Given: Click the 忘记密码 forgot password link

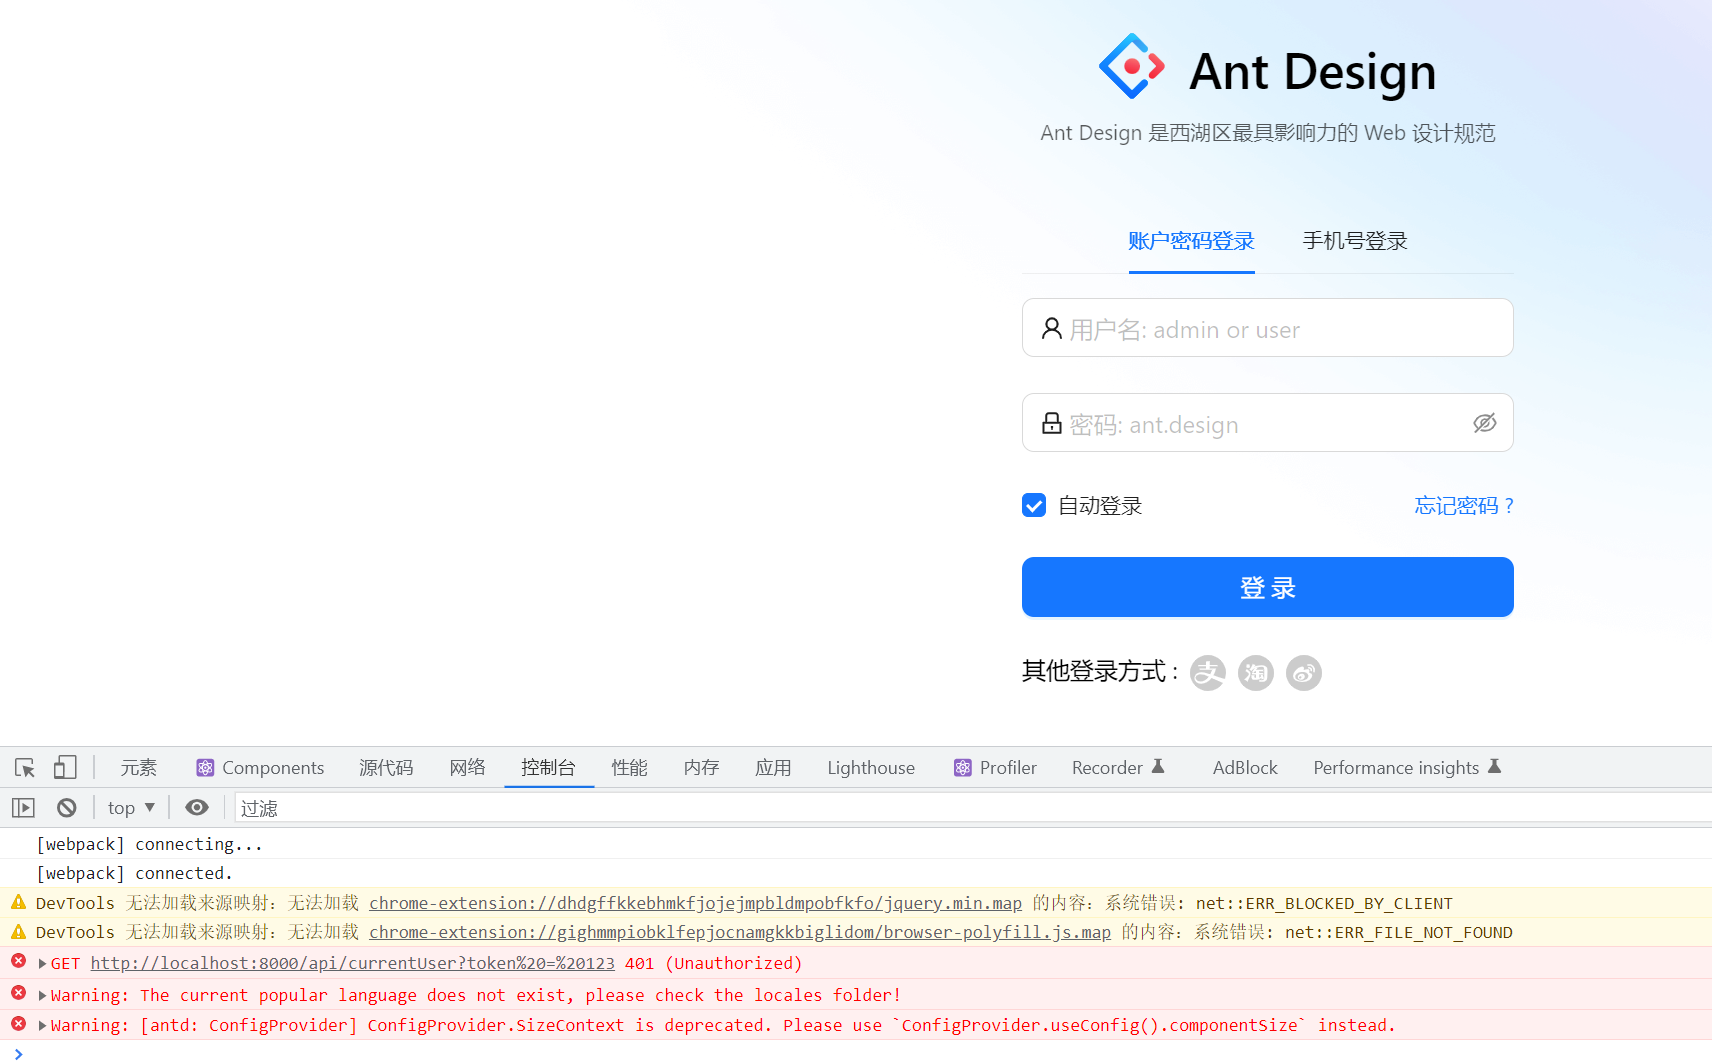Looking at the screenshot, I should [1464, 506].
